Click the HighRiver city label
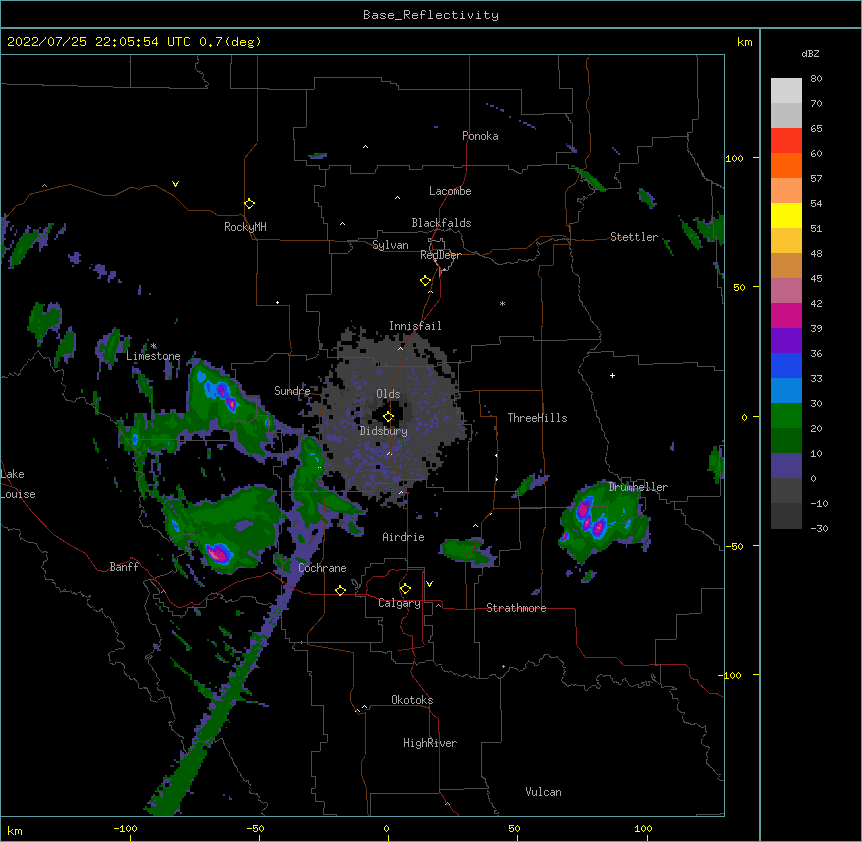The width and height of the screenshot is (862, 842). coord(430,743)
